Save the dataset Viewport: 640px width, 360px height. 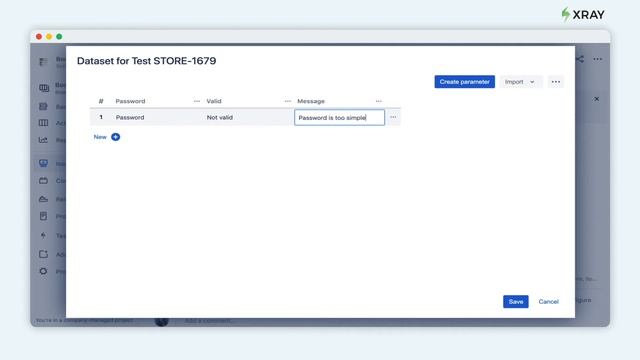tap(516, 302)
